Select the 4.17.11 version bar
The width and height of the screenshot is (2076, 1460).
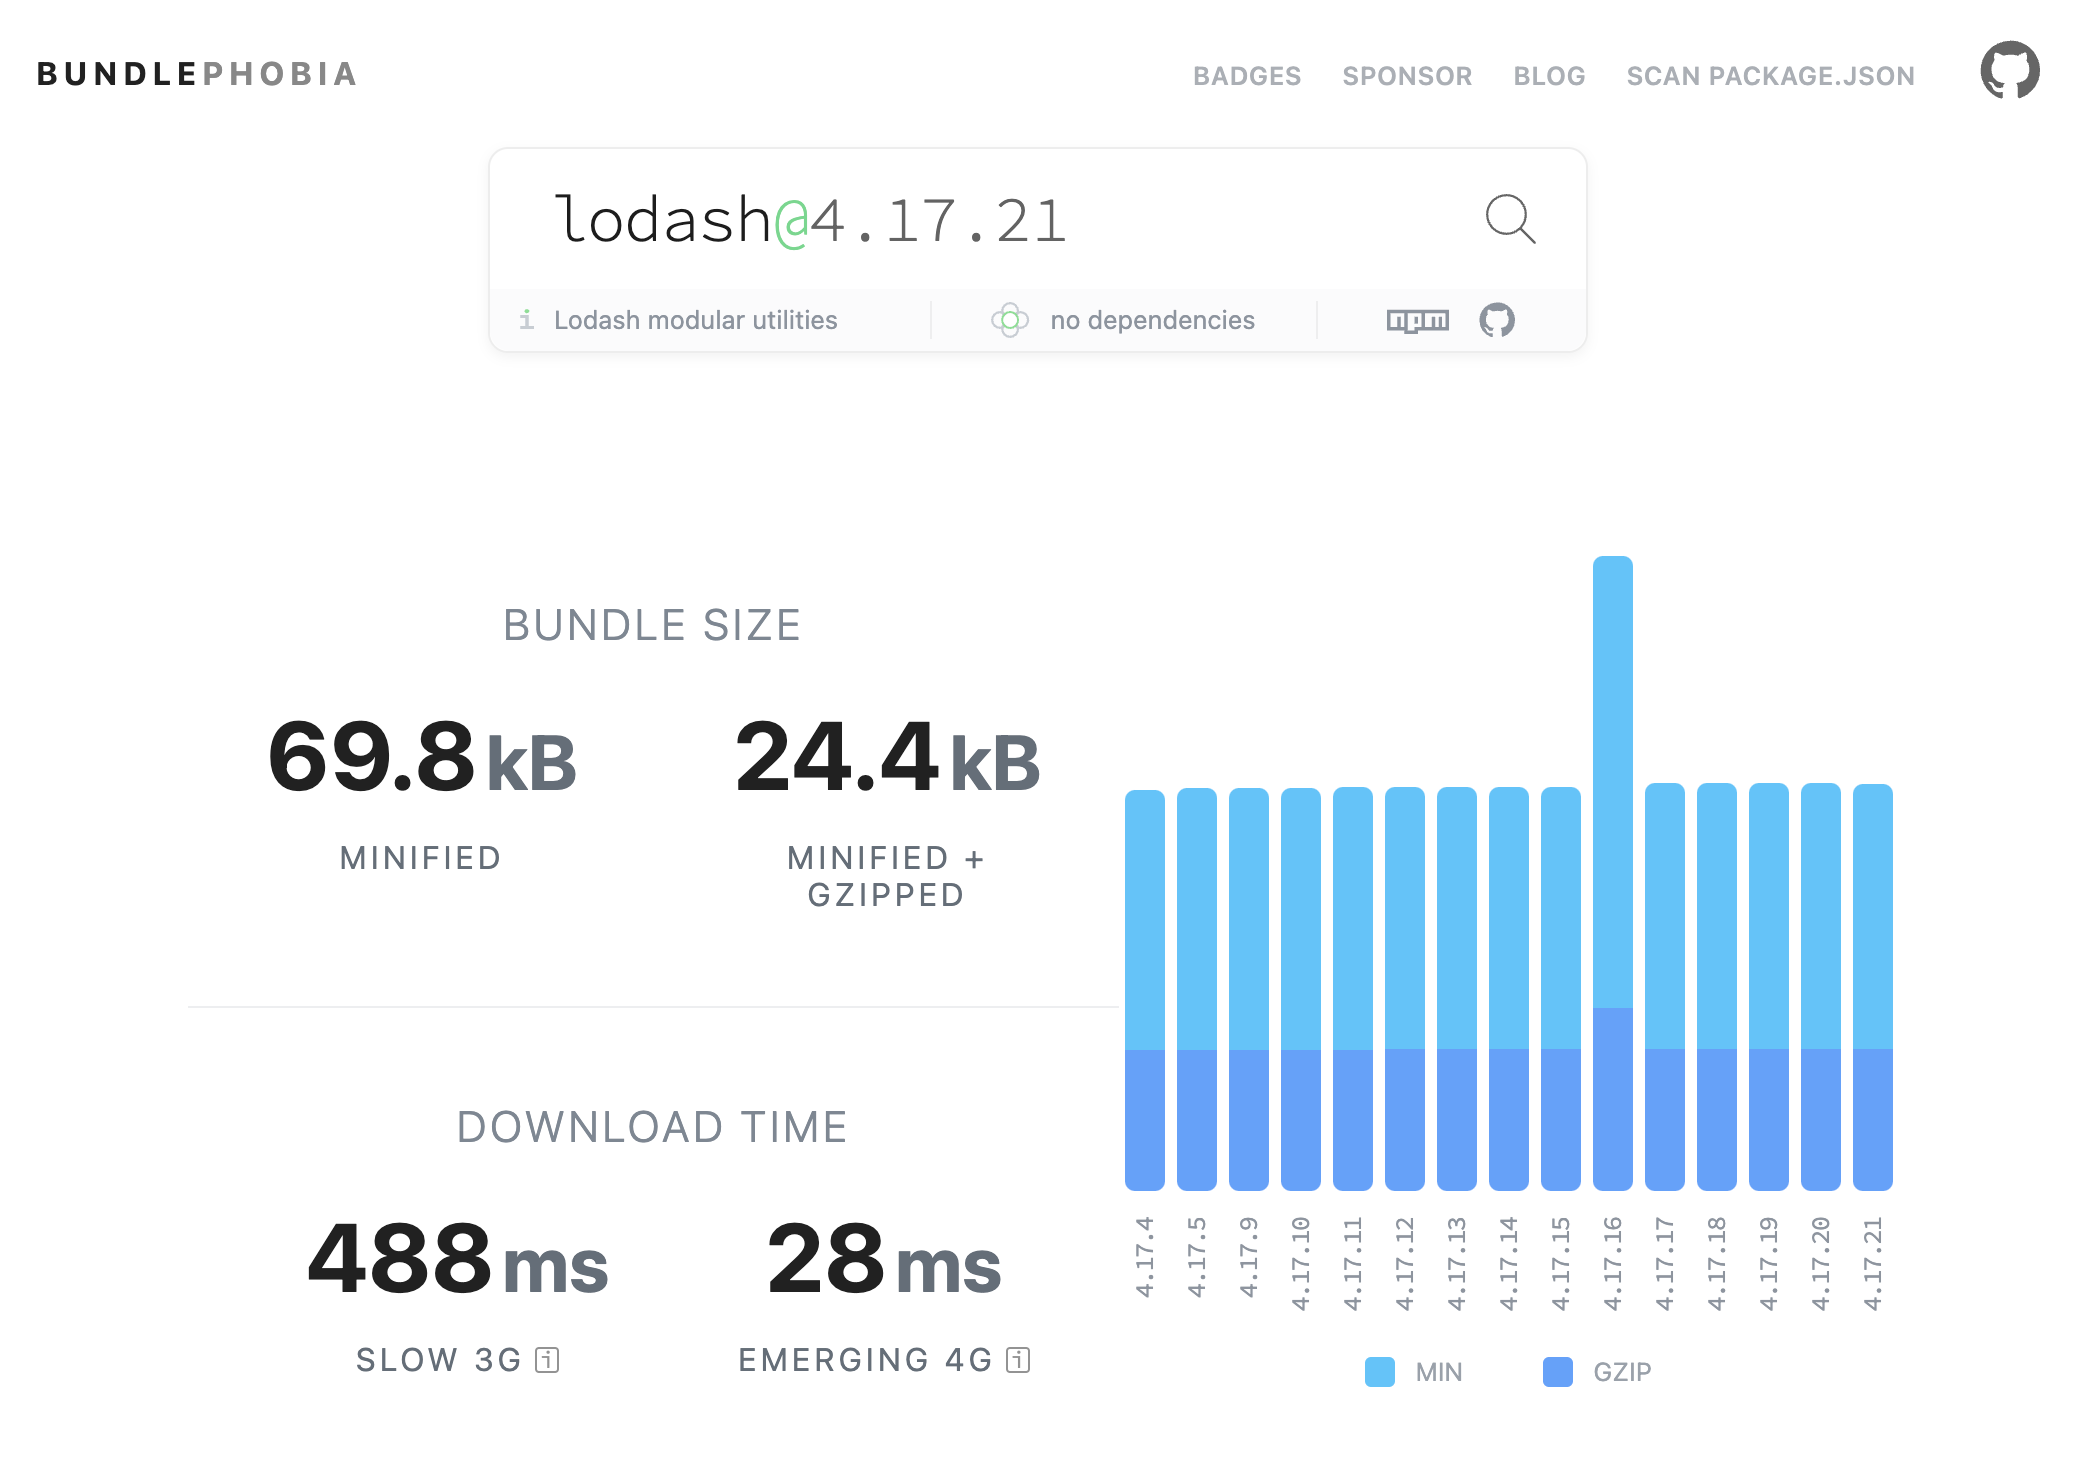[1352, 988]
